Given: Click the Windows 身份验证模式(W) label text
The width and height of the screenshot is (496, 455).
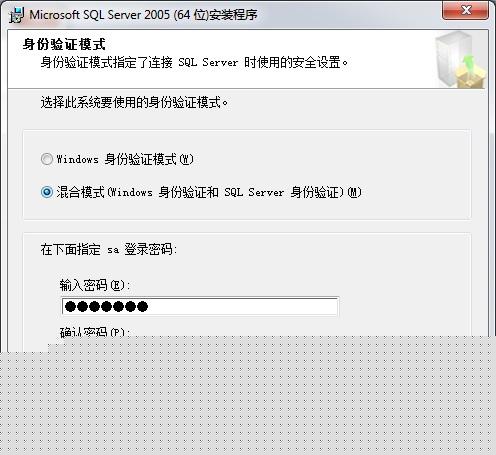Looking at the screenshot, I should [x=125, y=159].
